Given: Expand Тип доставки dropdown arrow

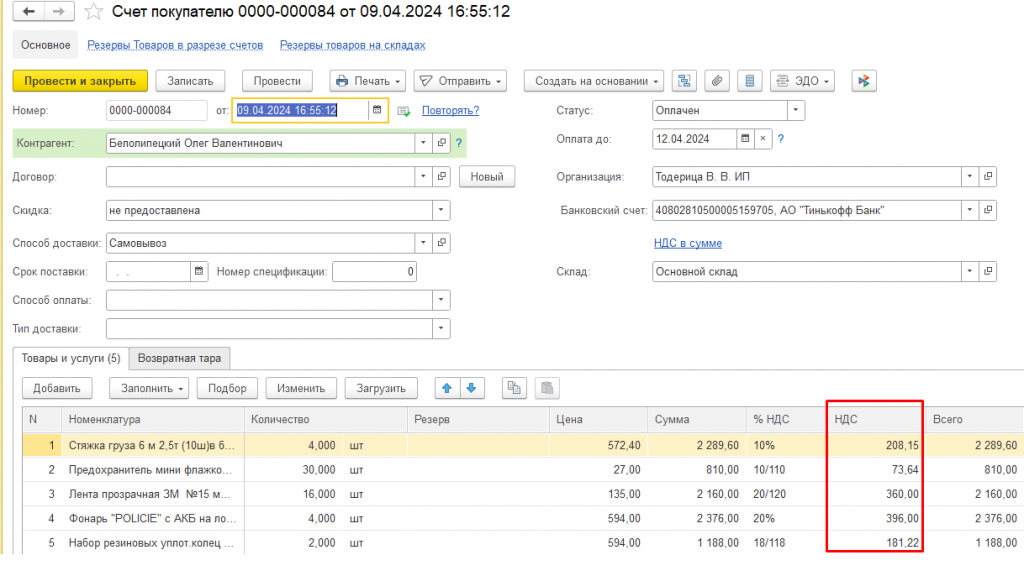Looking at the screenshot, I should point(441,328).
